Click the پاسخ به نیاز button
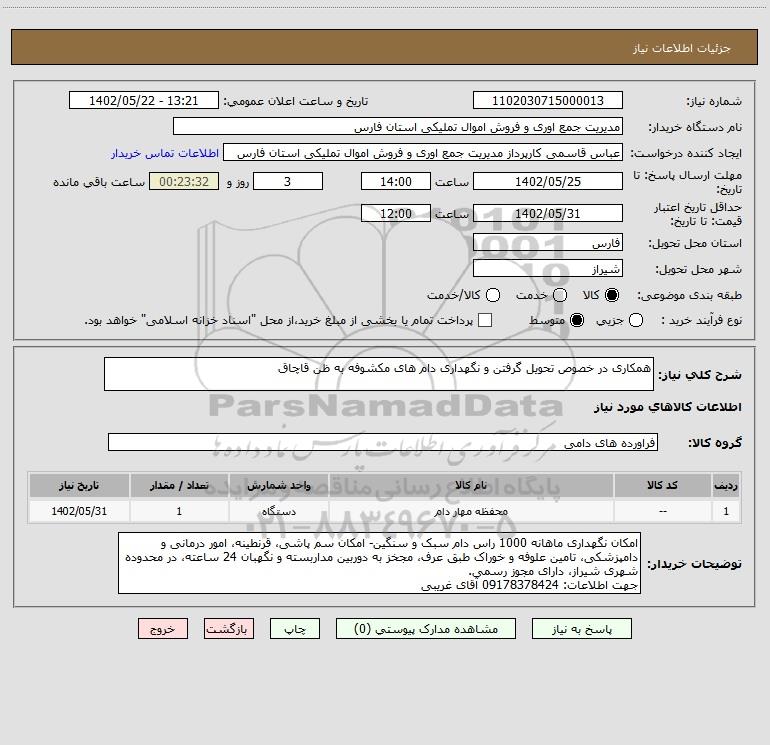Screen dimensions: 770x745 tap(582, 629)
